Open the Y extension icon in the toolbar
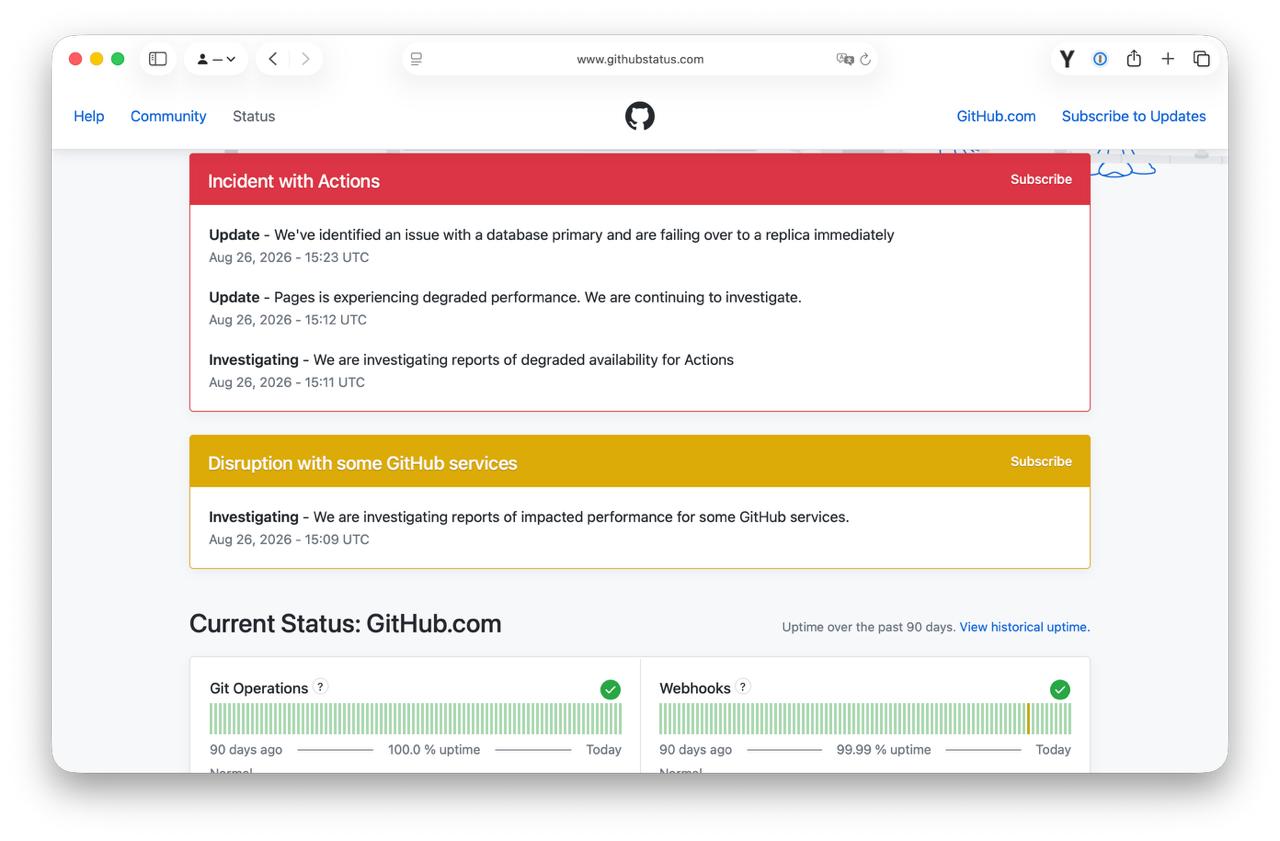 1067,59
